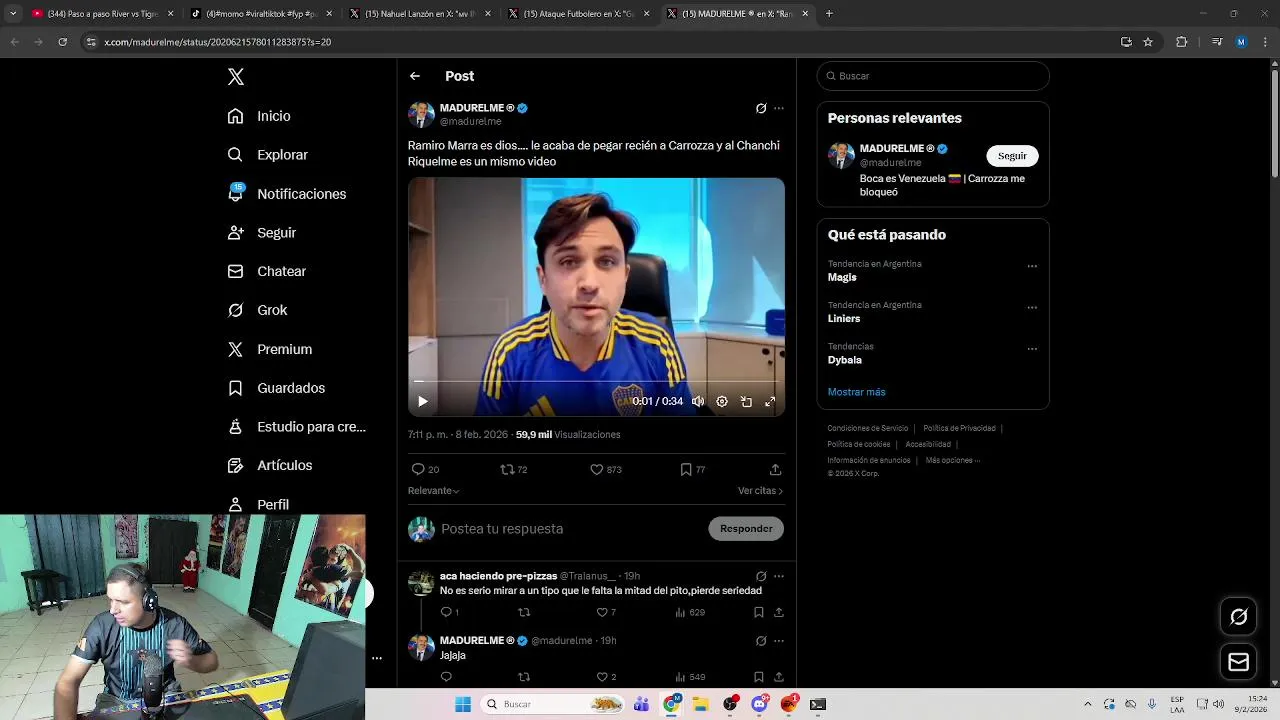
Task: Open Artículos in the sidebar
Action: coord(269,466)
